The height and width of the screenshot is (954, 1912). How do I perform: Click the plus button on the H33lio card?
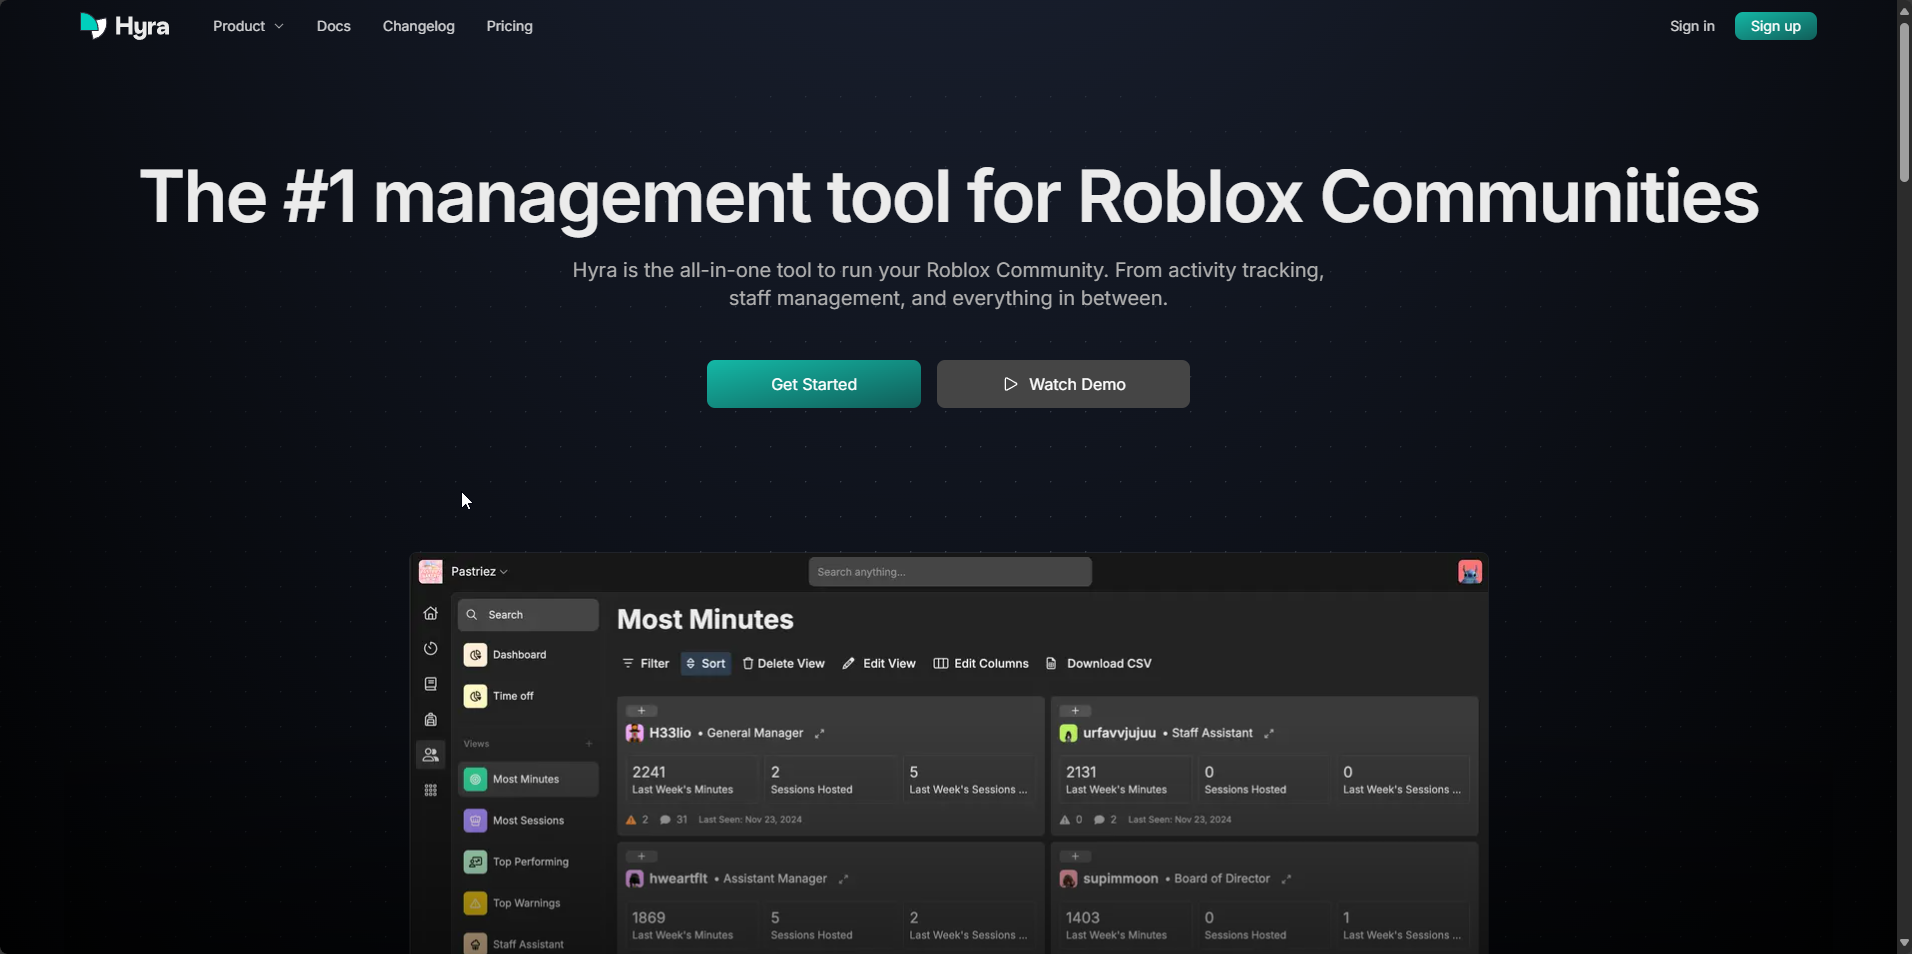641,711
